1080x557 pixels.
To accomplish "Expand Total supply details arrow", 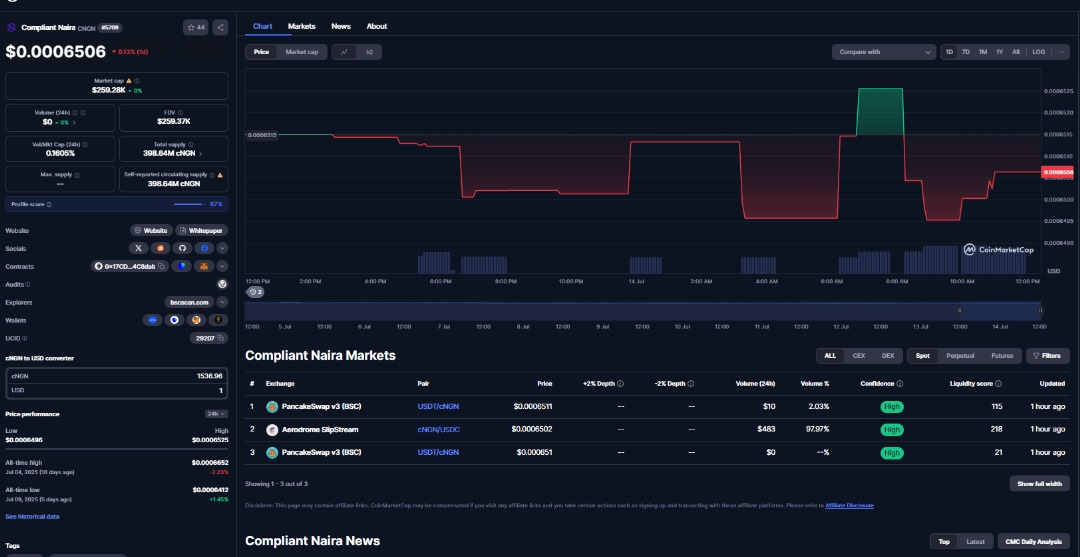I will click(x=202, y=154).
